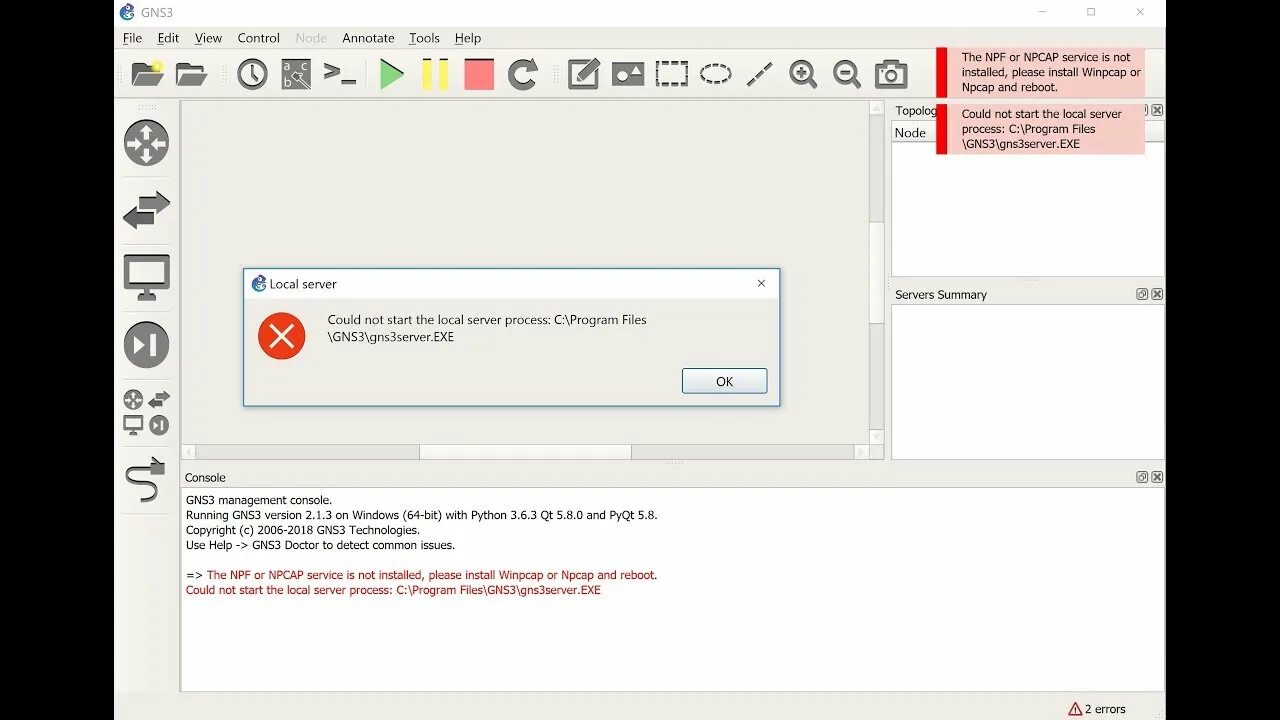Open the View menu
Screen dimensions: 1280x720
point(208,38)
